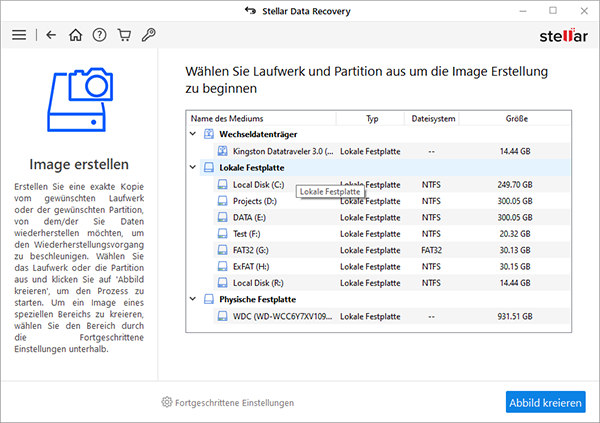Select DATA (E:) partition
The image size is (600, 423).
click(392, 217)
